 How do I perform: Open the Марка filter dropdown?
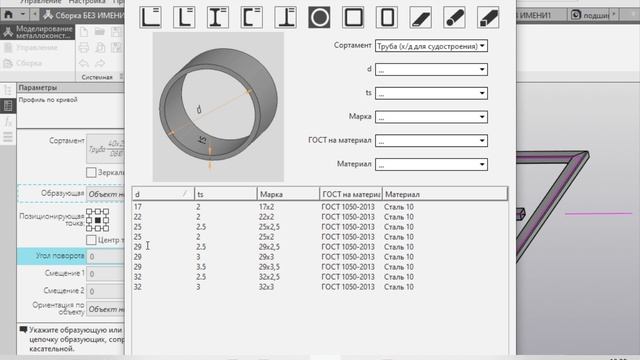click(x=431, y=117)
